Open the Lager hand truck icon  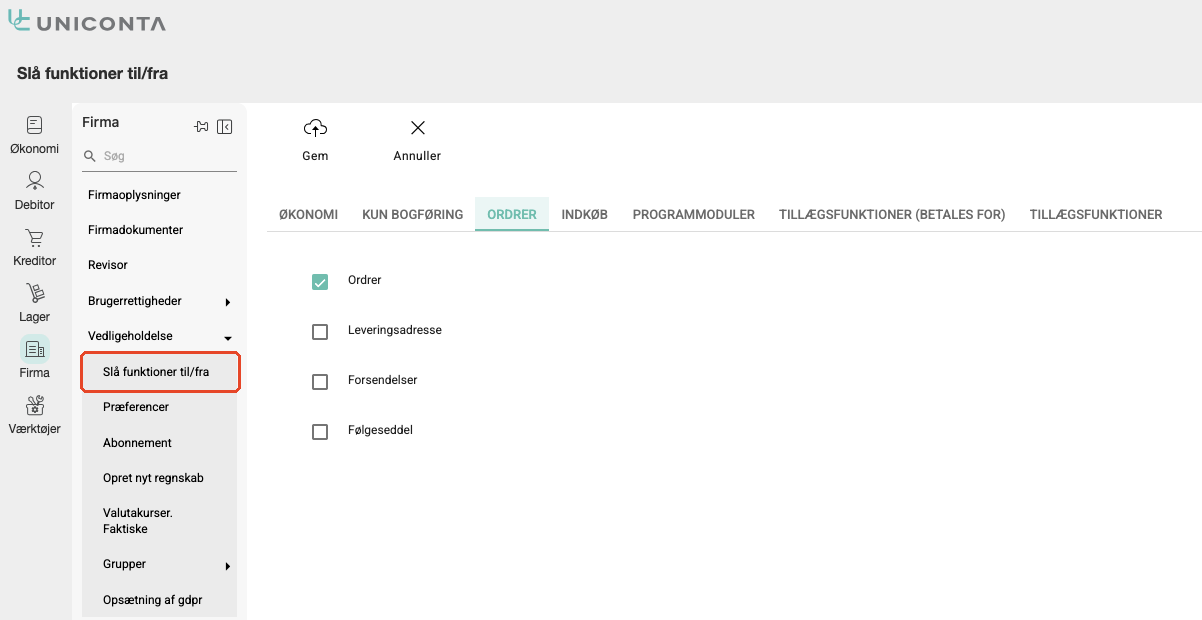[34, 293]
